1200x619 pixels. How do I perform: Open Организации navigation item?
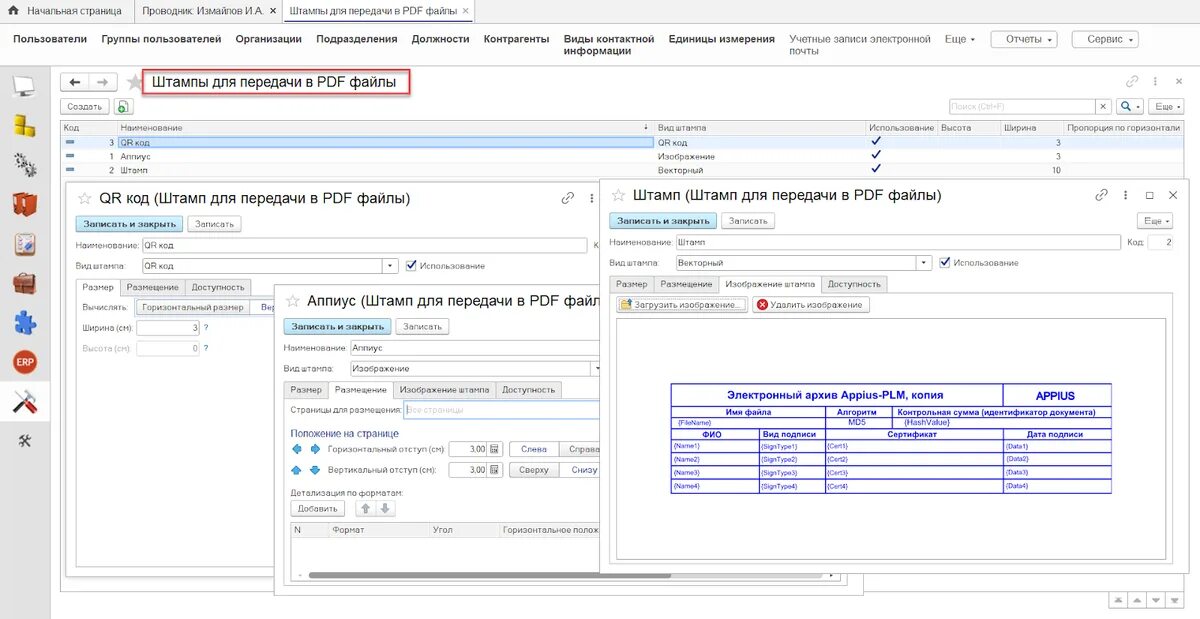pyautogui.click(x=269, y=39)
